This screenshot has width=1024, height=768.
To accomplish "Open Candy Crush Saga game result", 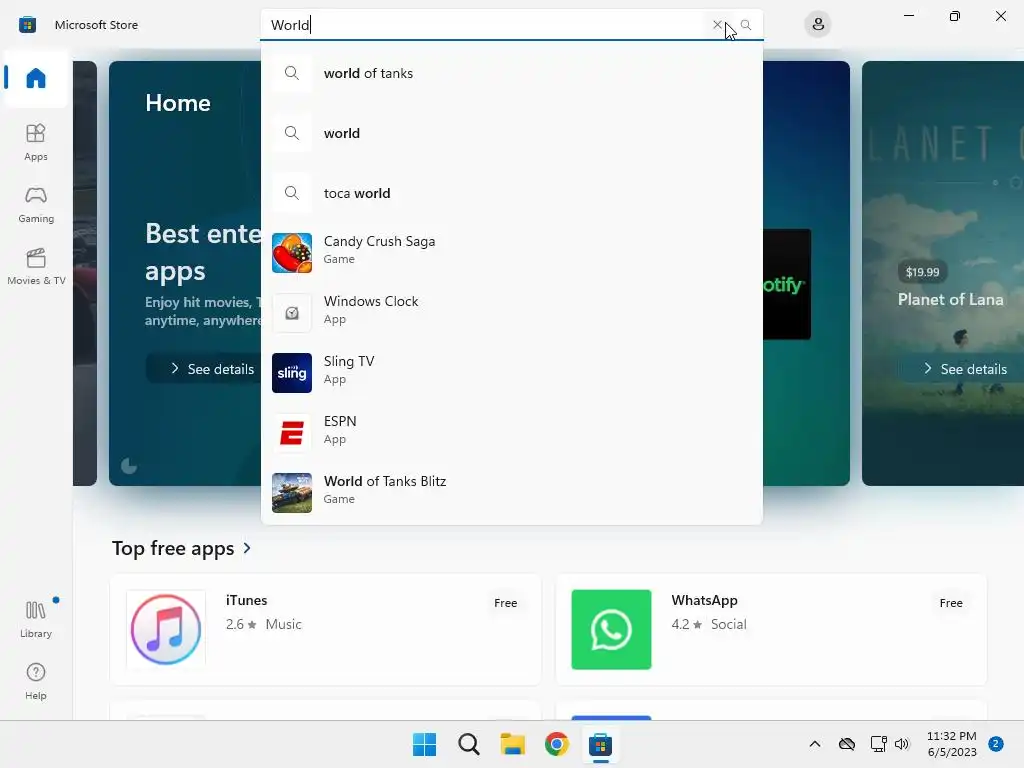I will (x=511, y=253).
